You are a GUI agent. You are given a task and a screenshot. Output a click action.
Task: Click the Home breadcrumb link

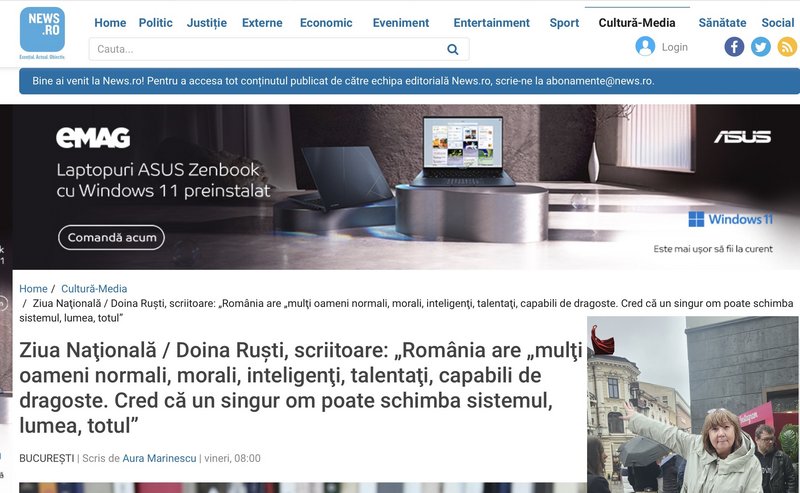tap(33, 289)
